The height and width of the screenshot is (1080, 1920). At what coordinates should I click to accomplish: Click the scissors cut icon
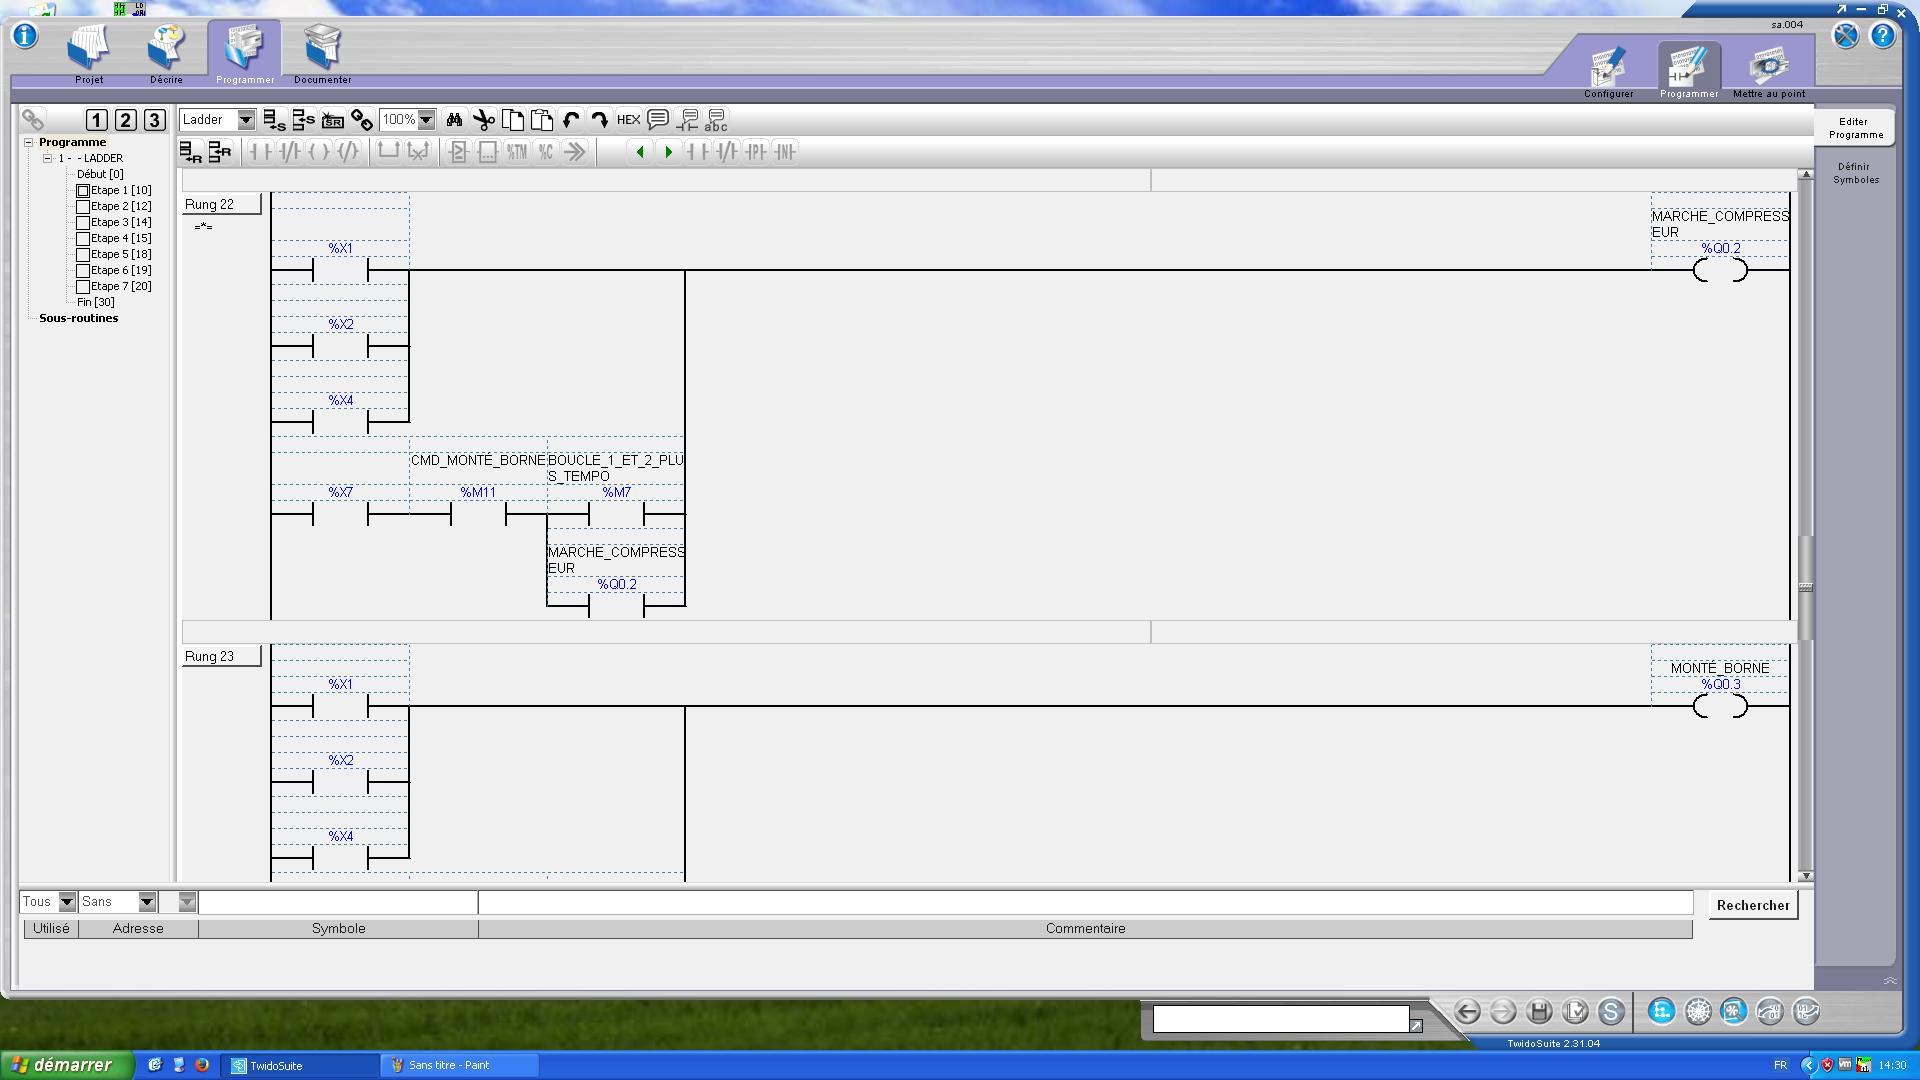click(x=484, y=120)
